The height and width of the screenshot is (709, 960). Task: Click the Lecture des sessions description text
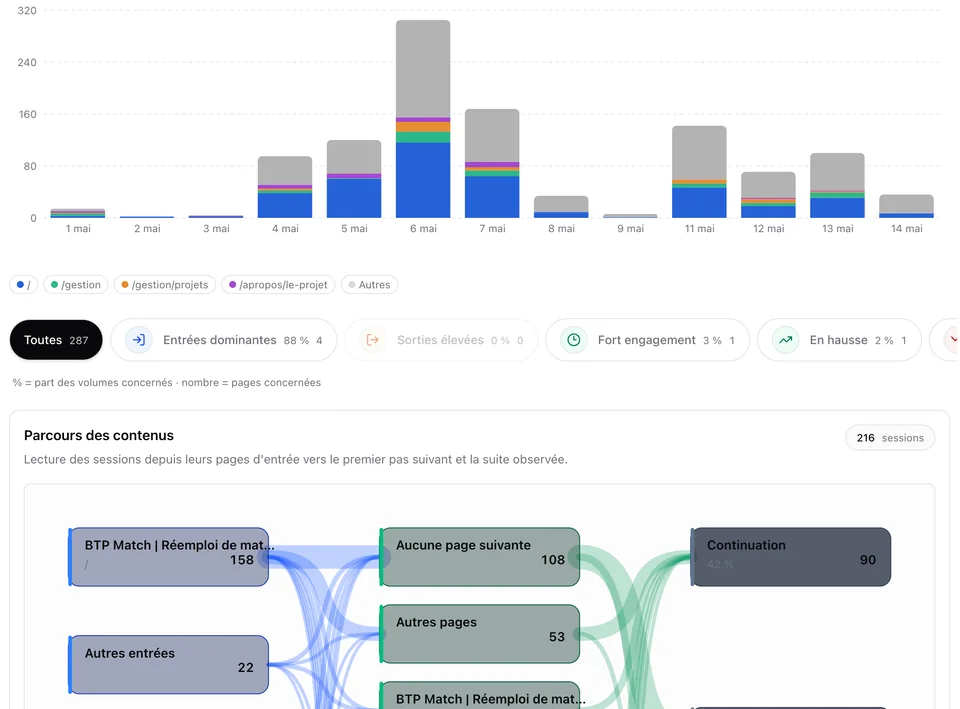tap(296, 459)
